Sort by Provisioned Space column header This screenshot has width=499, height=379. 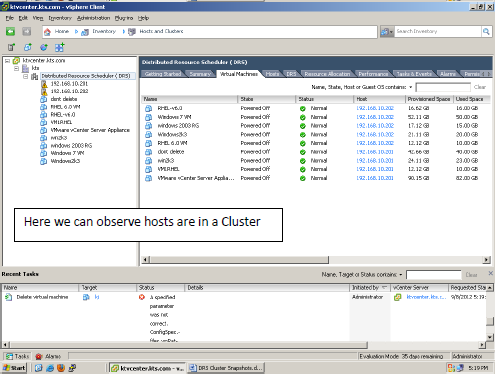(x=429, y=99)
